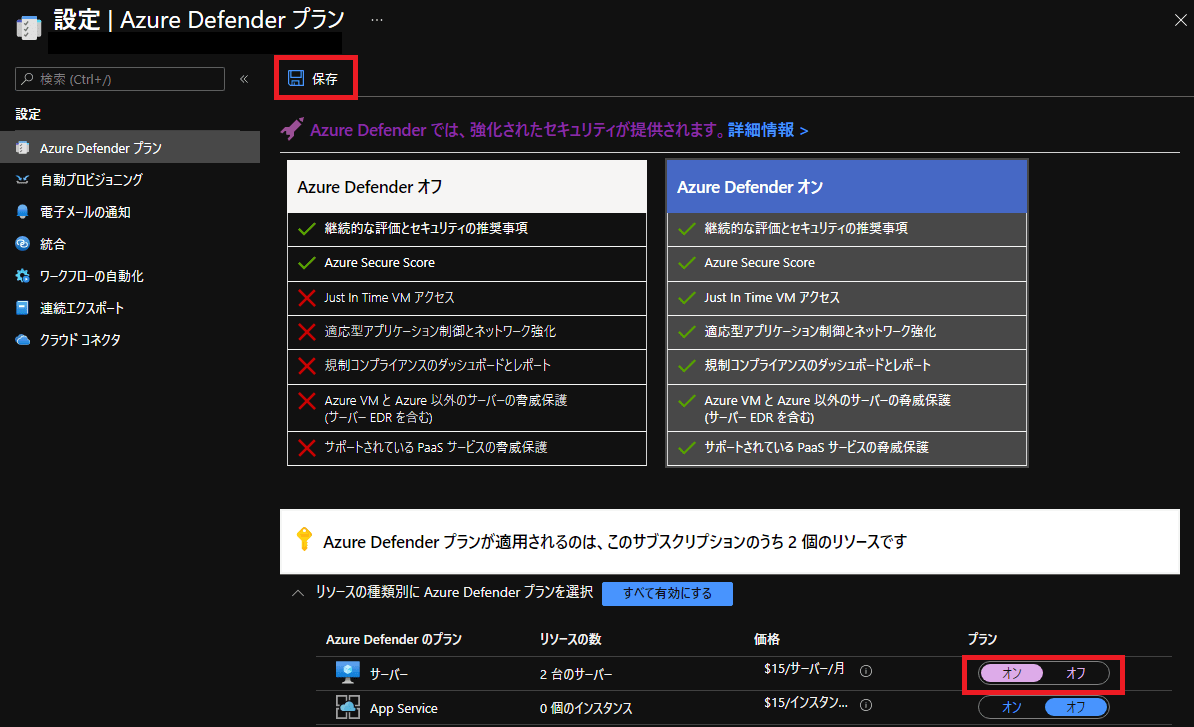Image resolution: width=1194 pixels, height=727 pixels.
Task: Click the info icon next to $15/インスタン price
Action: pyautogui.click(x=866, y=705)
